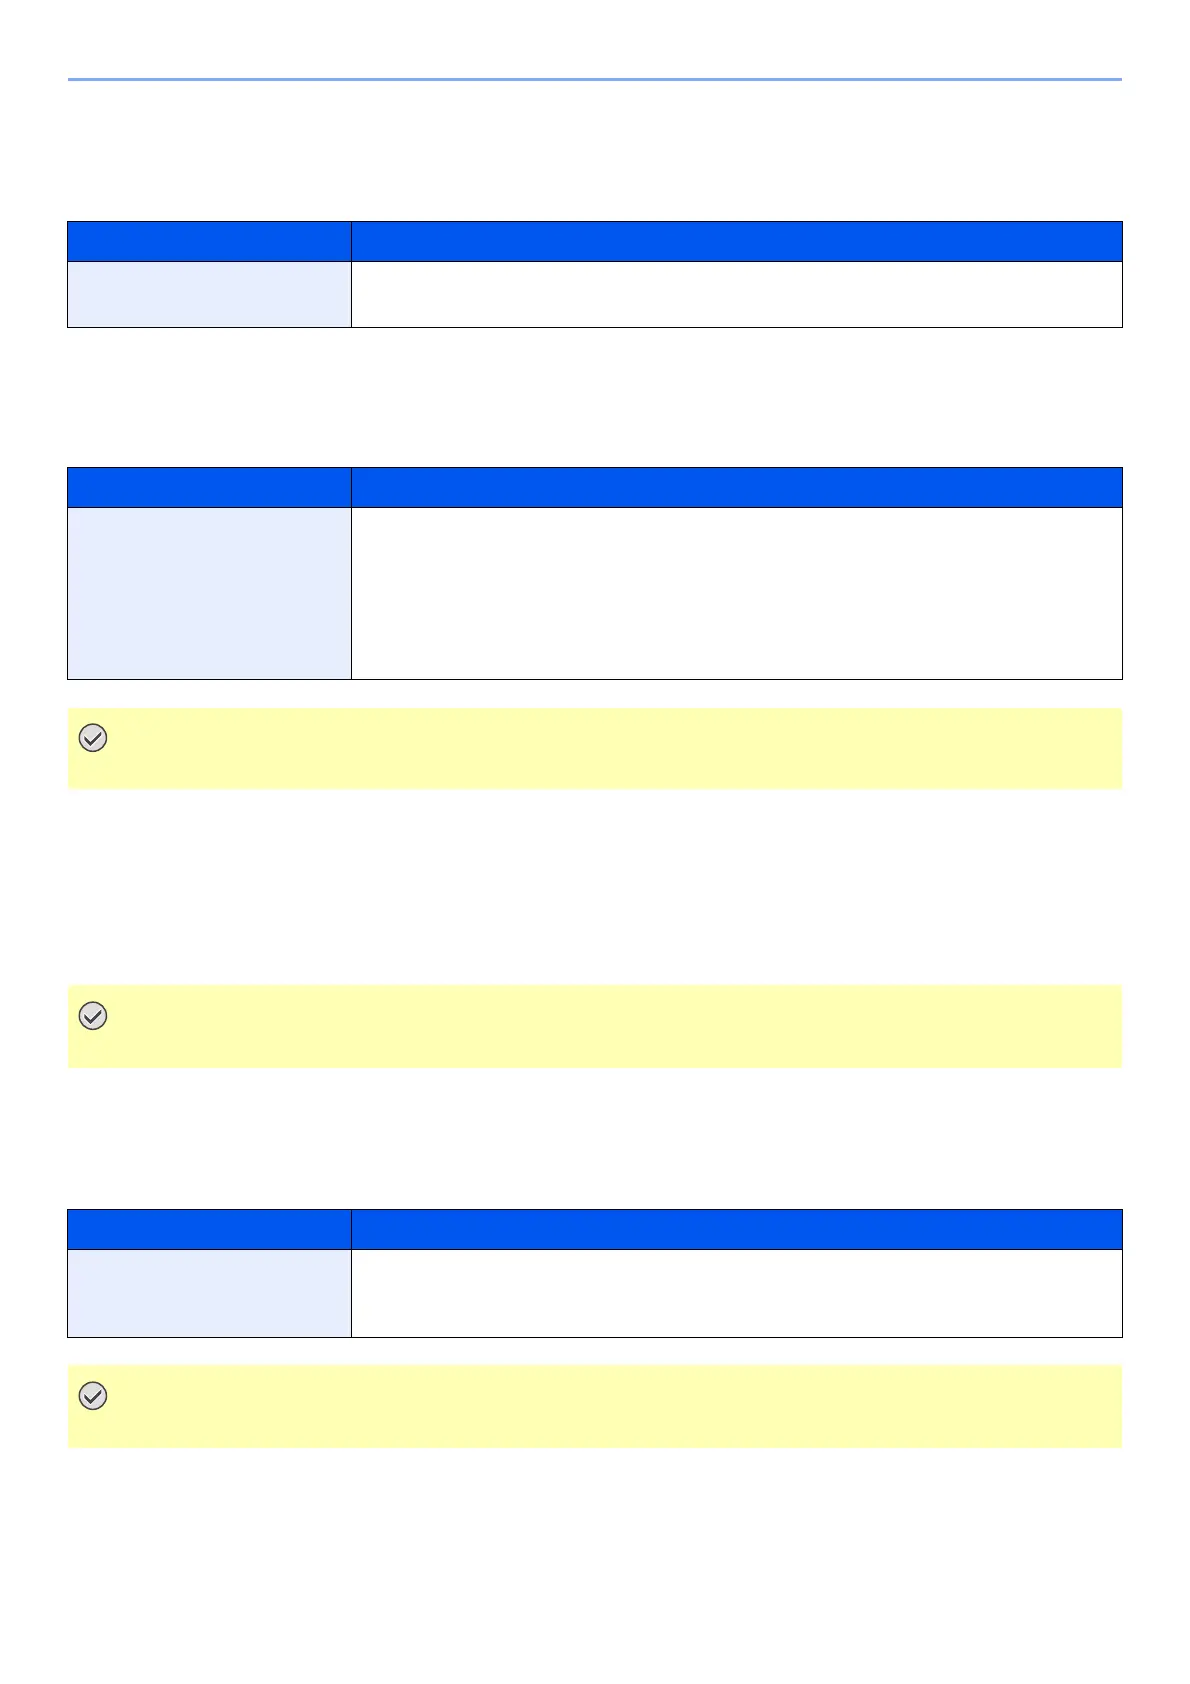Screen dimensions: 1190x1684
Task: Select the white body cell of the top table
Action: click(736, 294)
